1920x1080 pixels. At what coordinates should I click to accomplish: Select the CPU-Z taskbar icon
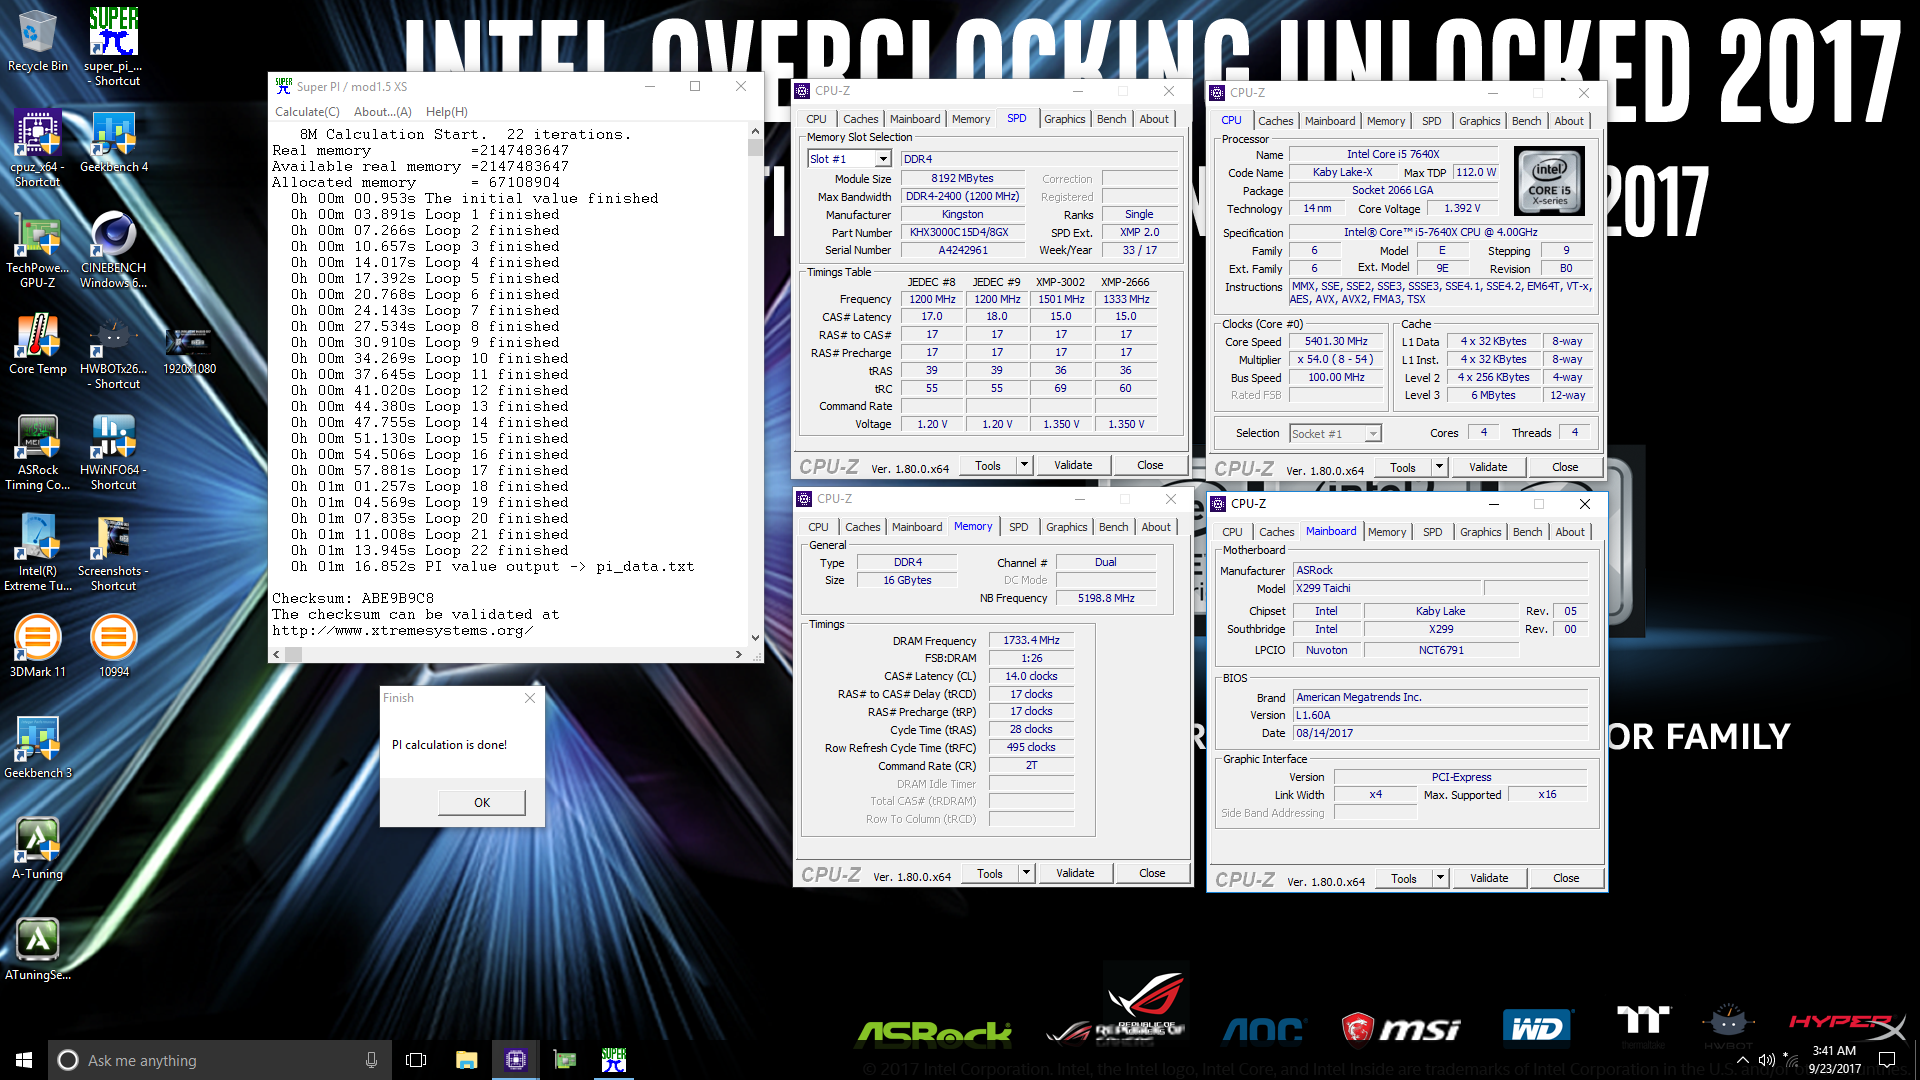point(515,1060)
